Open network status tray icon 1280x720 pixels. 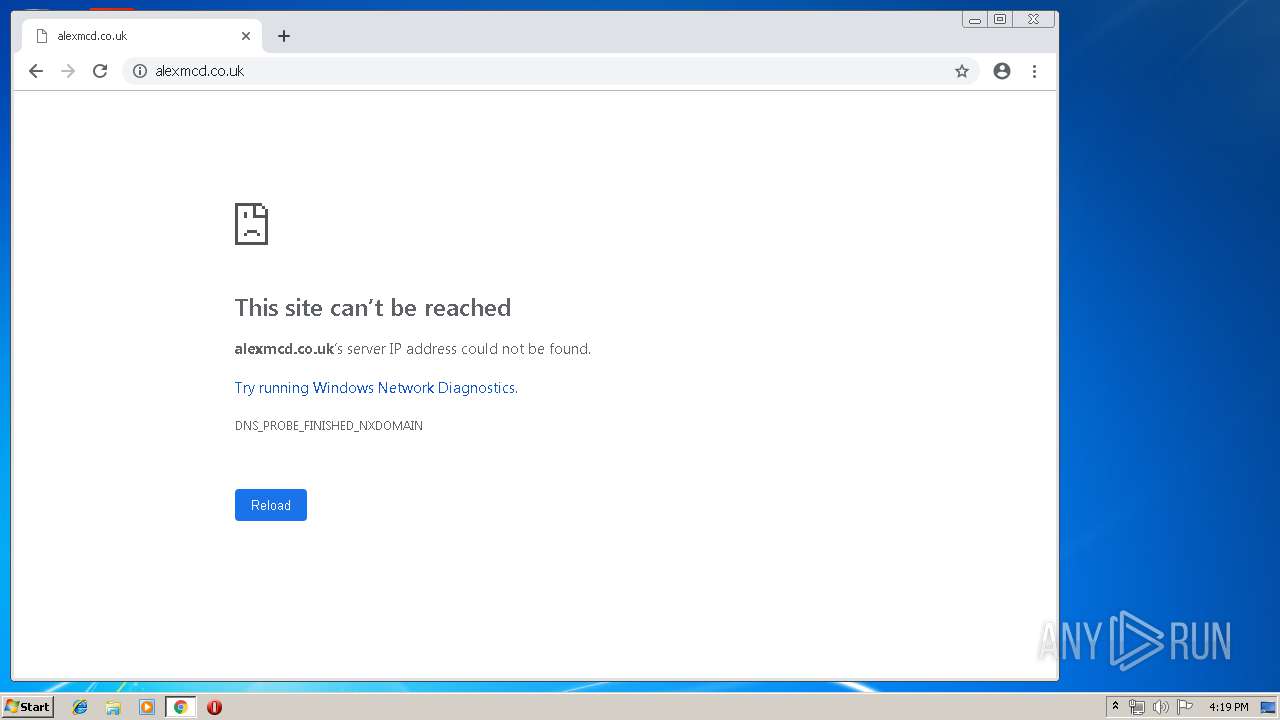[x=1137, y=707]
